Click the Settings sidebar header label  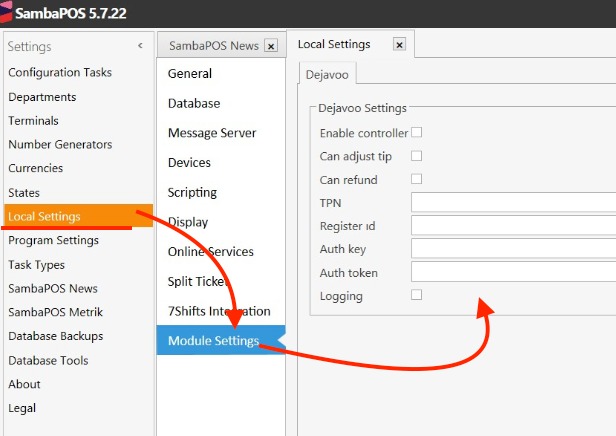click(29, 47)
